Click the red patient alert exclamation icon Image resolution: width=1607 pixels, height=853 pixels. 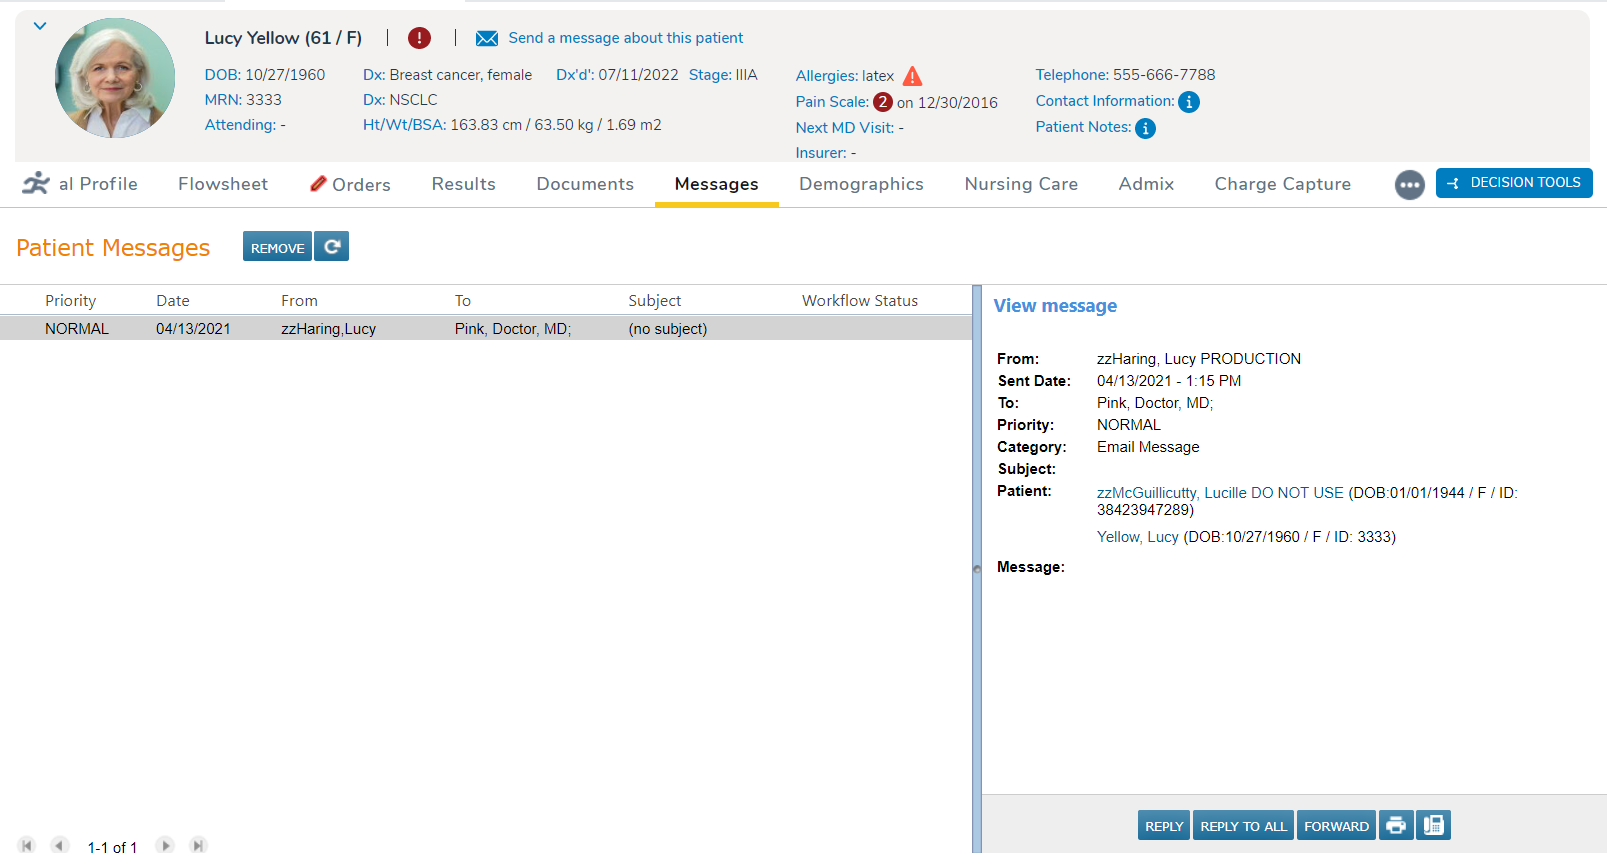click(x=419, y=38)
